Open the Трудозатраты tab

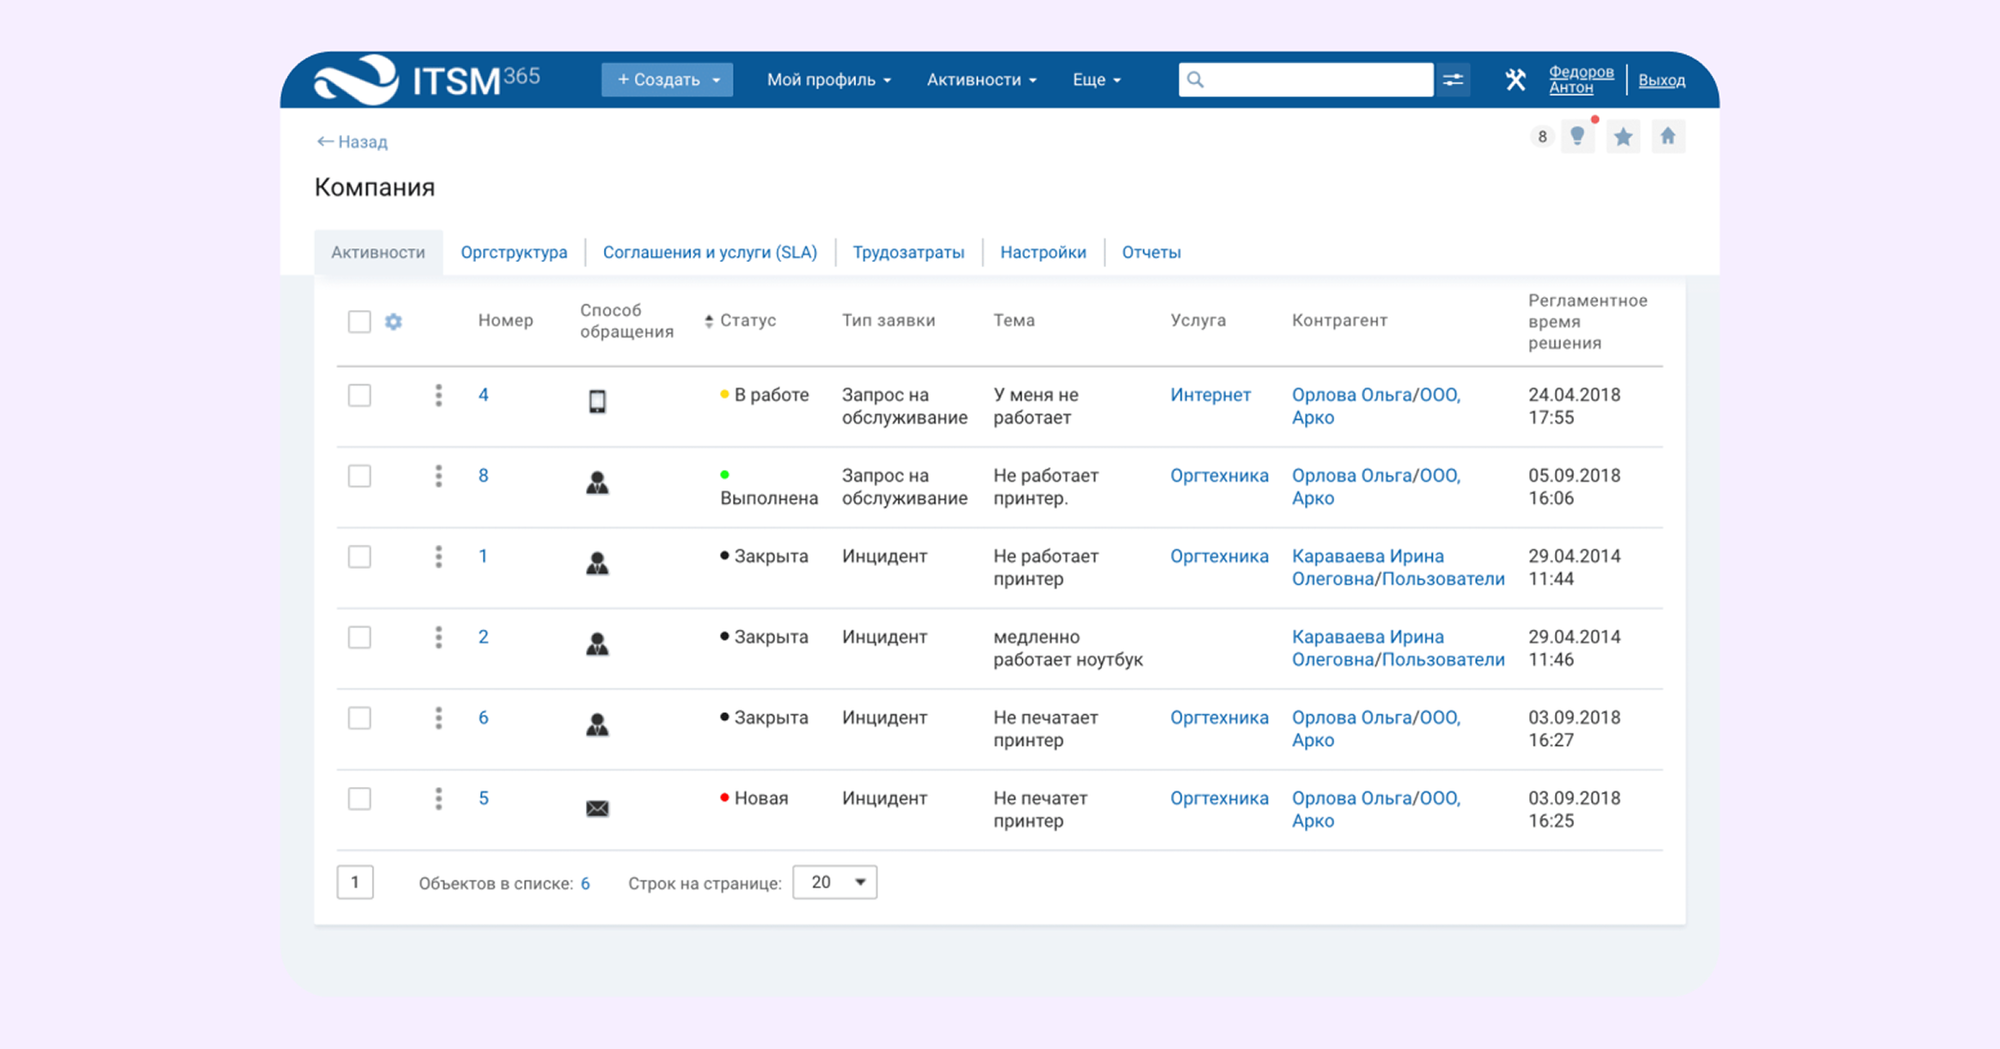point(908,253)
